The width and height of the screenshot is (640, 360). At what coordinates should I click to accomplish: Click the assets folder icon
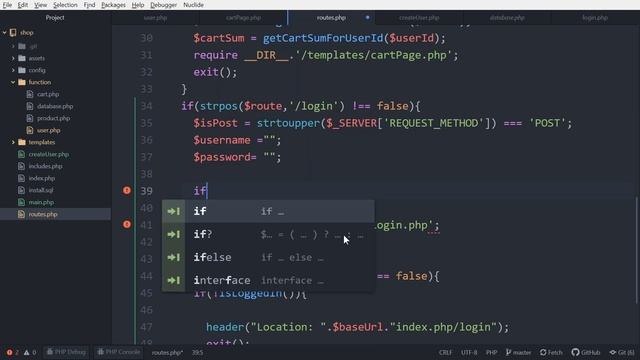(x=22, y=58)
